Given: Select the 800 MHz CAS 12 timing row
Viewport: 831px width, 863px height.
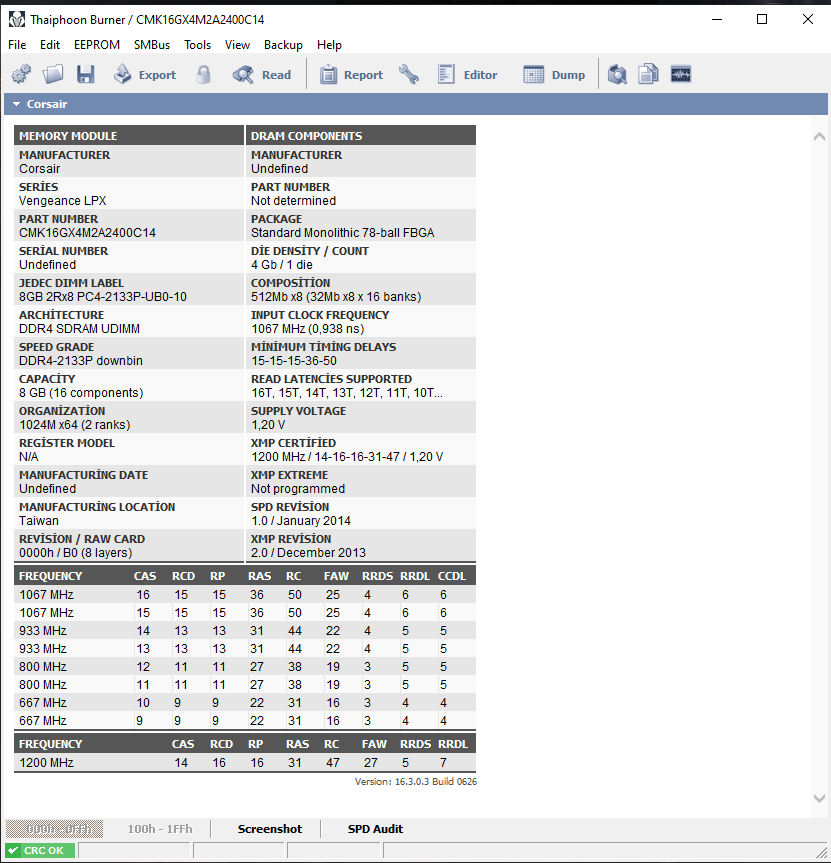Looking at the screenshot, I should [245, 667].
